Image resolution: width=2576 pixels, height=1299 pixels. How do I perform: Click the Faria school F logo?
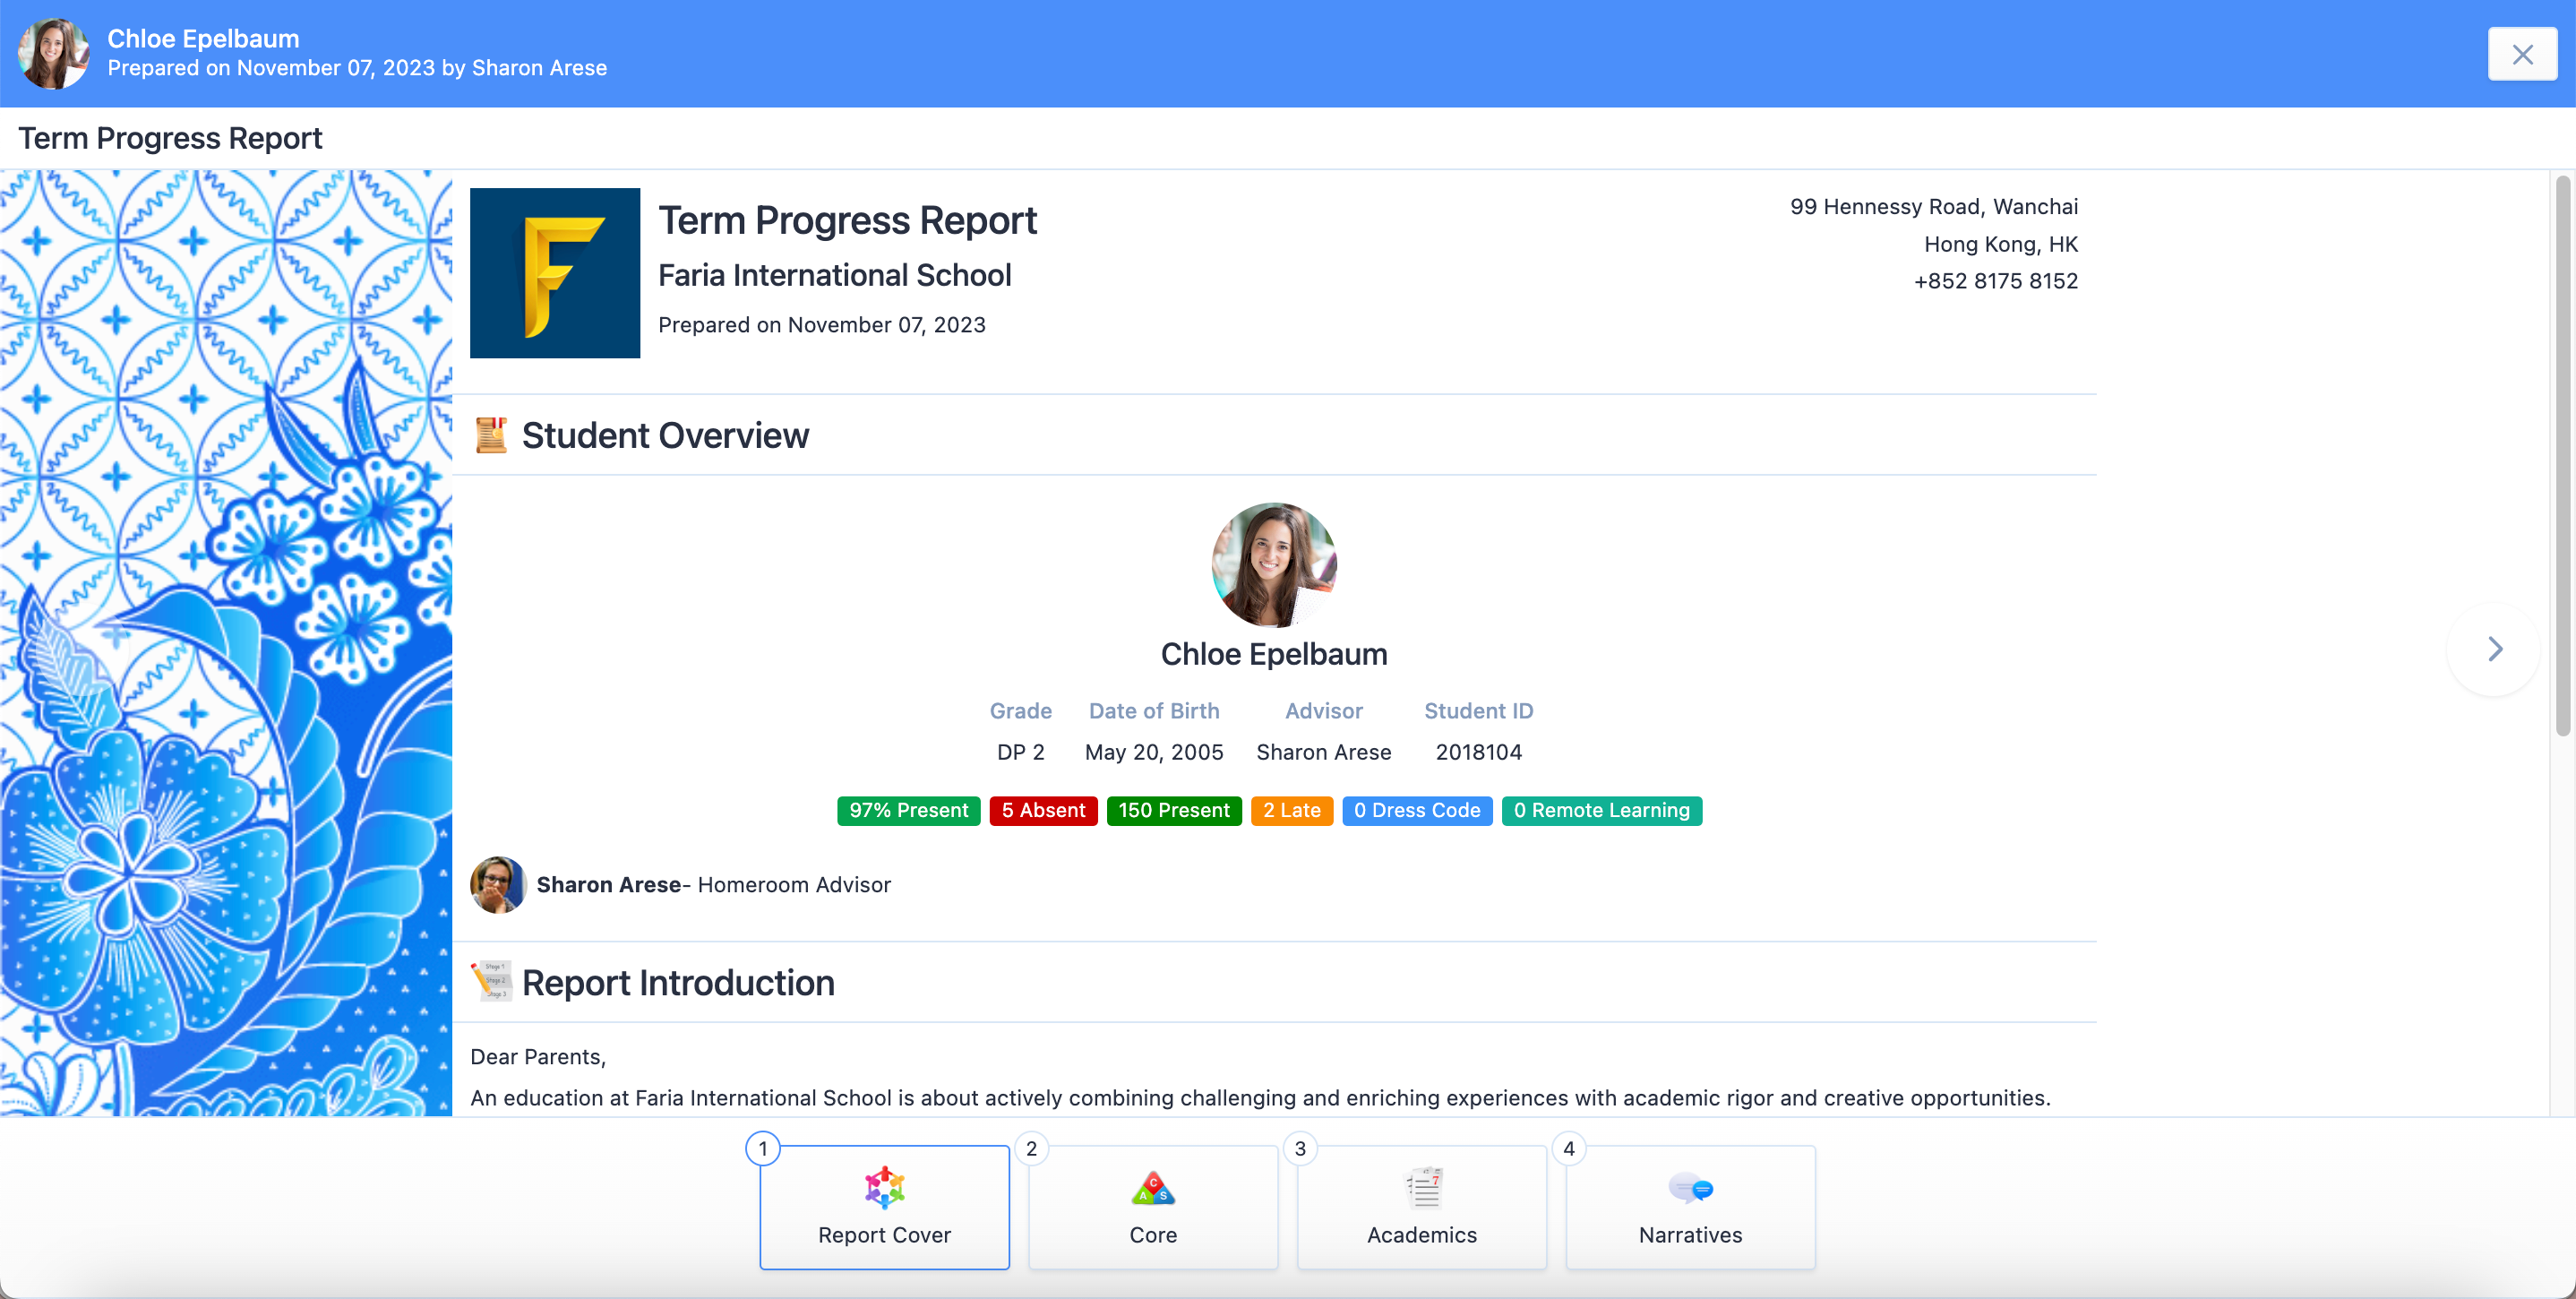[555, 273]
